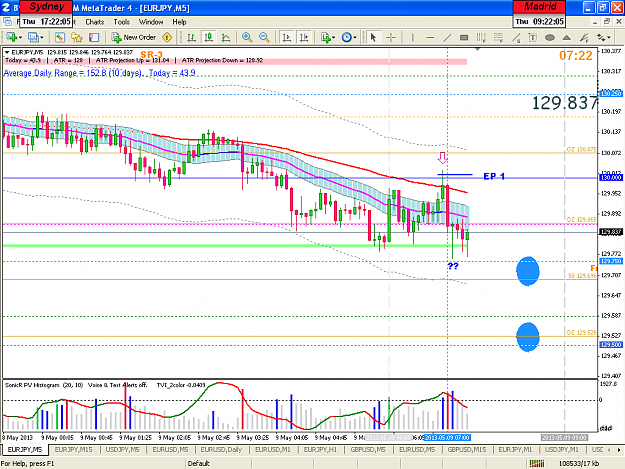This screenshot has width=625, height=469.
Task: Switch to the EURJPY,M15 chart tab
Action: click(x=73, y=449)
